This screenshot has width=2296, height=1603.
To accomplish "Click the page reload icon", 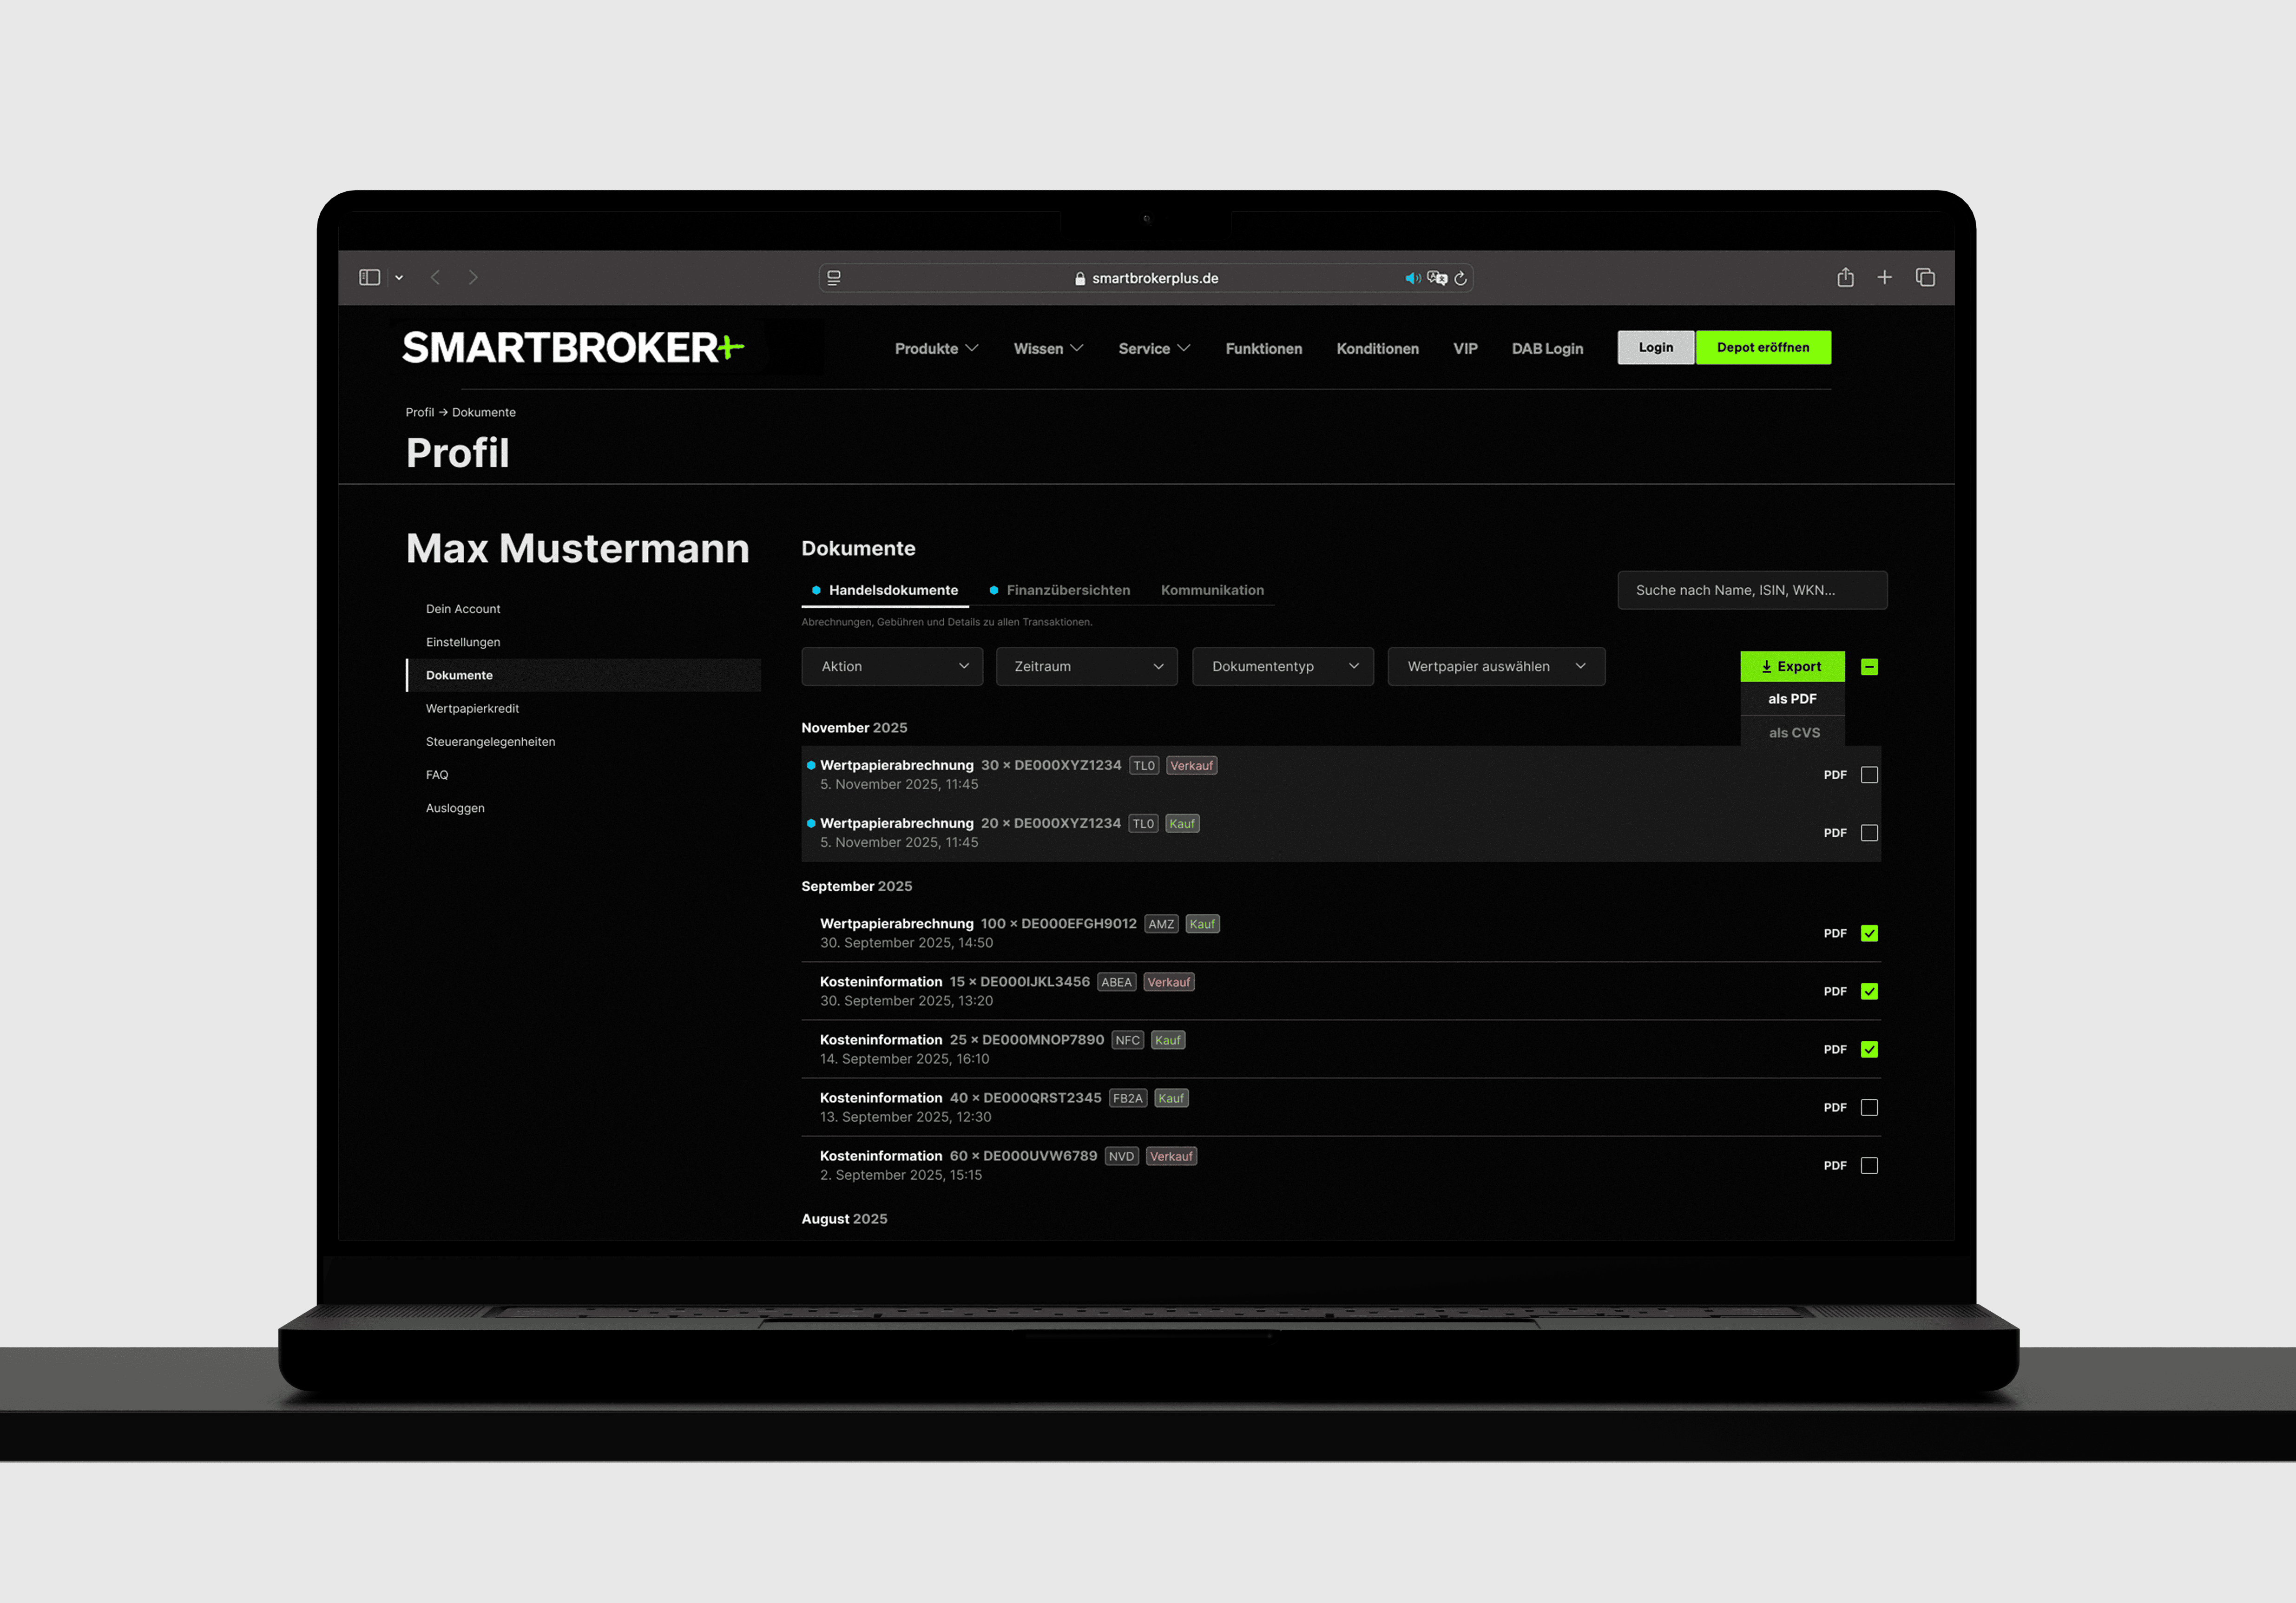I will (x=1460, y=278).
